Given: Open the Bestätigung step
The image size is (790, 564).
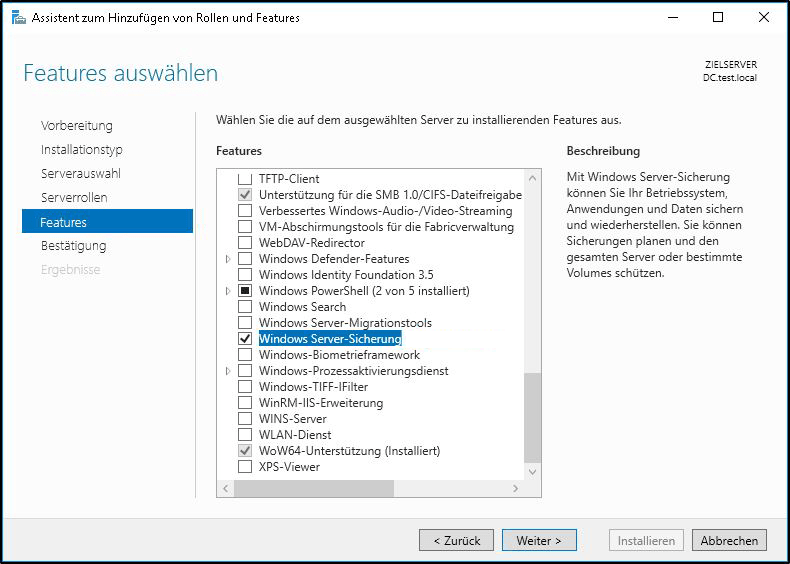Looking at the screenshot, I should (x=73, y=246).
